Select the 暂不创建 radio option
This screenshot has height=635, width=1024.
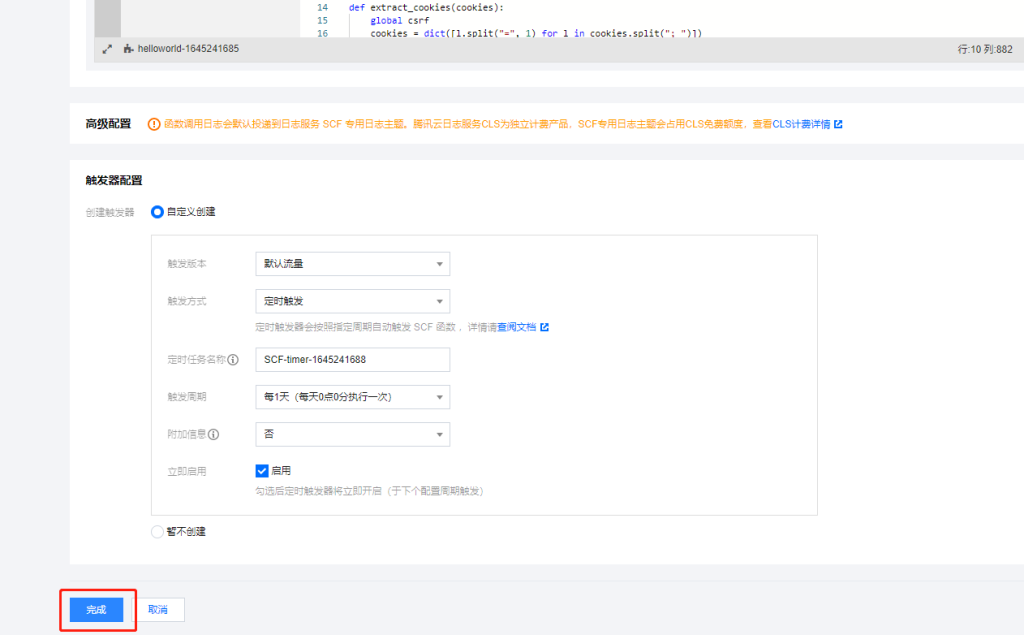pyautogui.click(x=157, y=532)
